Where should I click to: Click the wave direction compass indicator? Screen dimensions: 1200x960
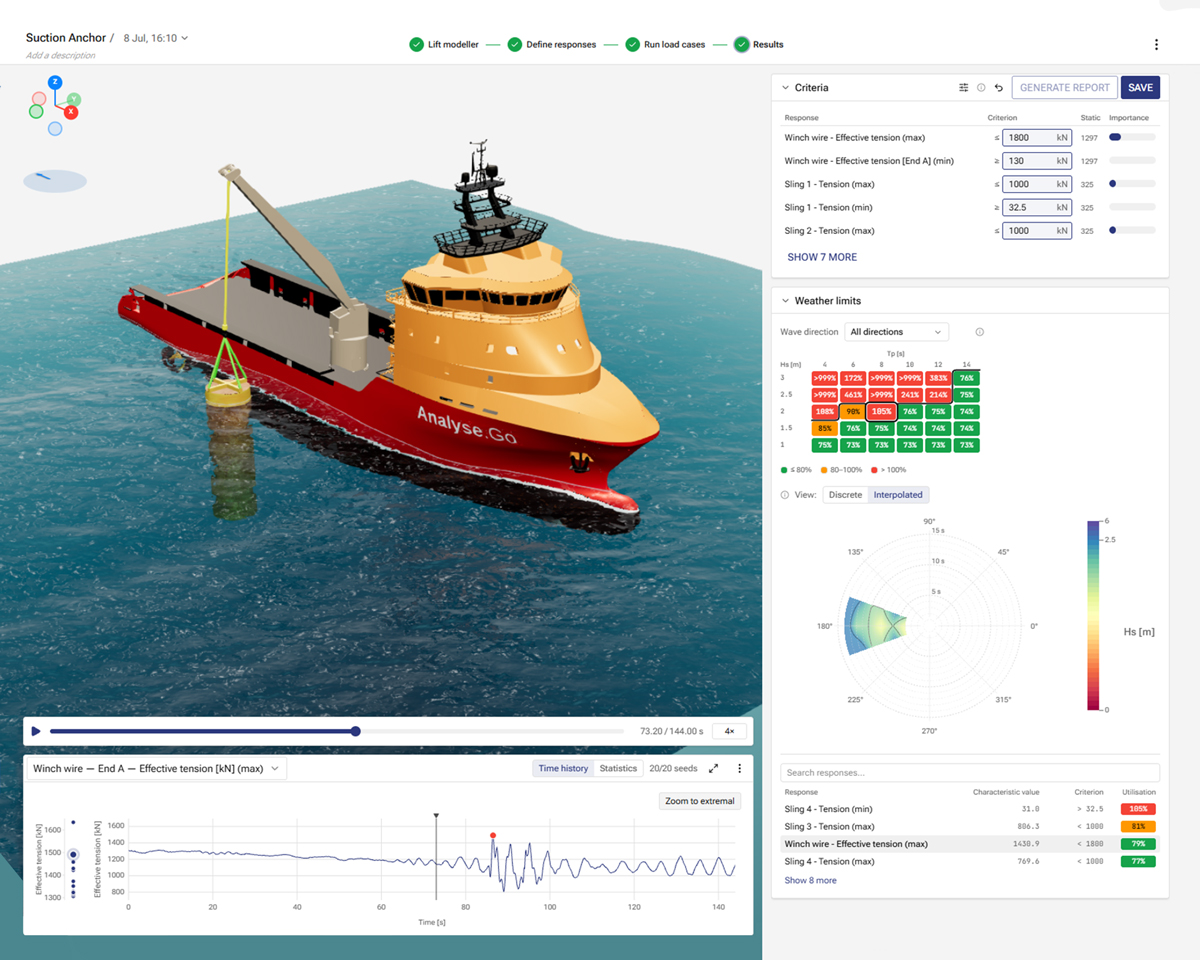click(x=55, y=181)
